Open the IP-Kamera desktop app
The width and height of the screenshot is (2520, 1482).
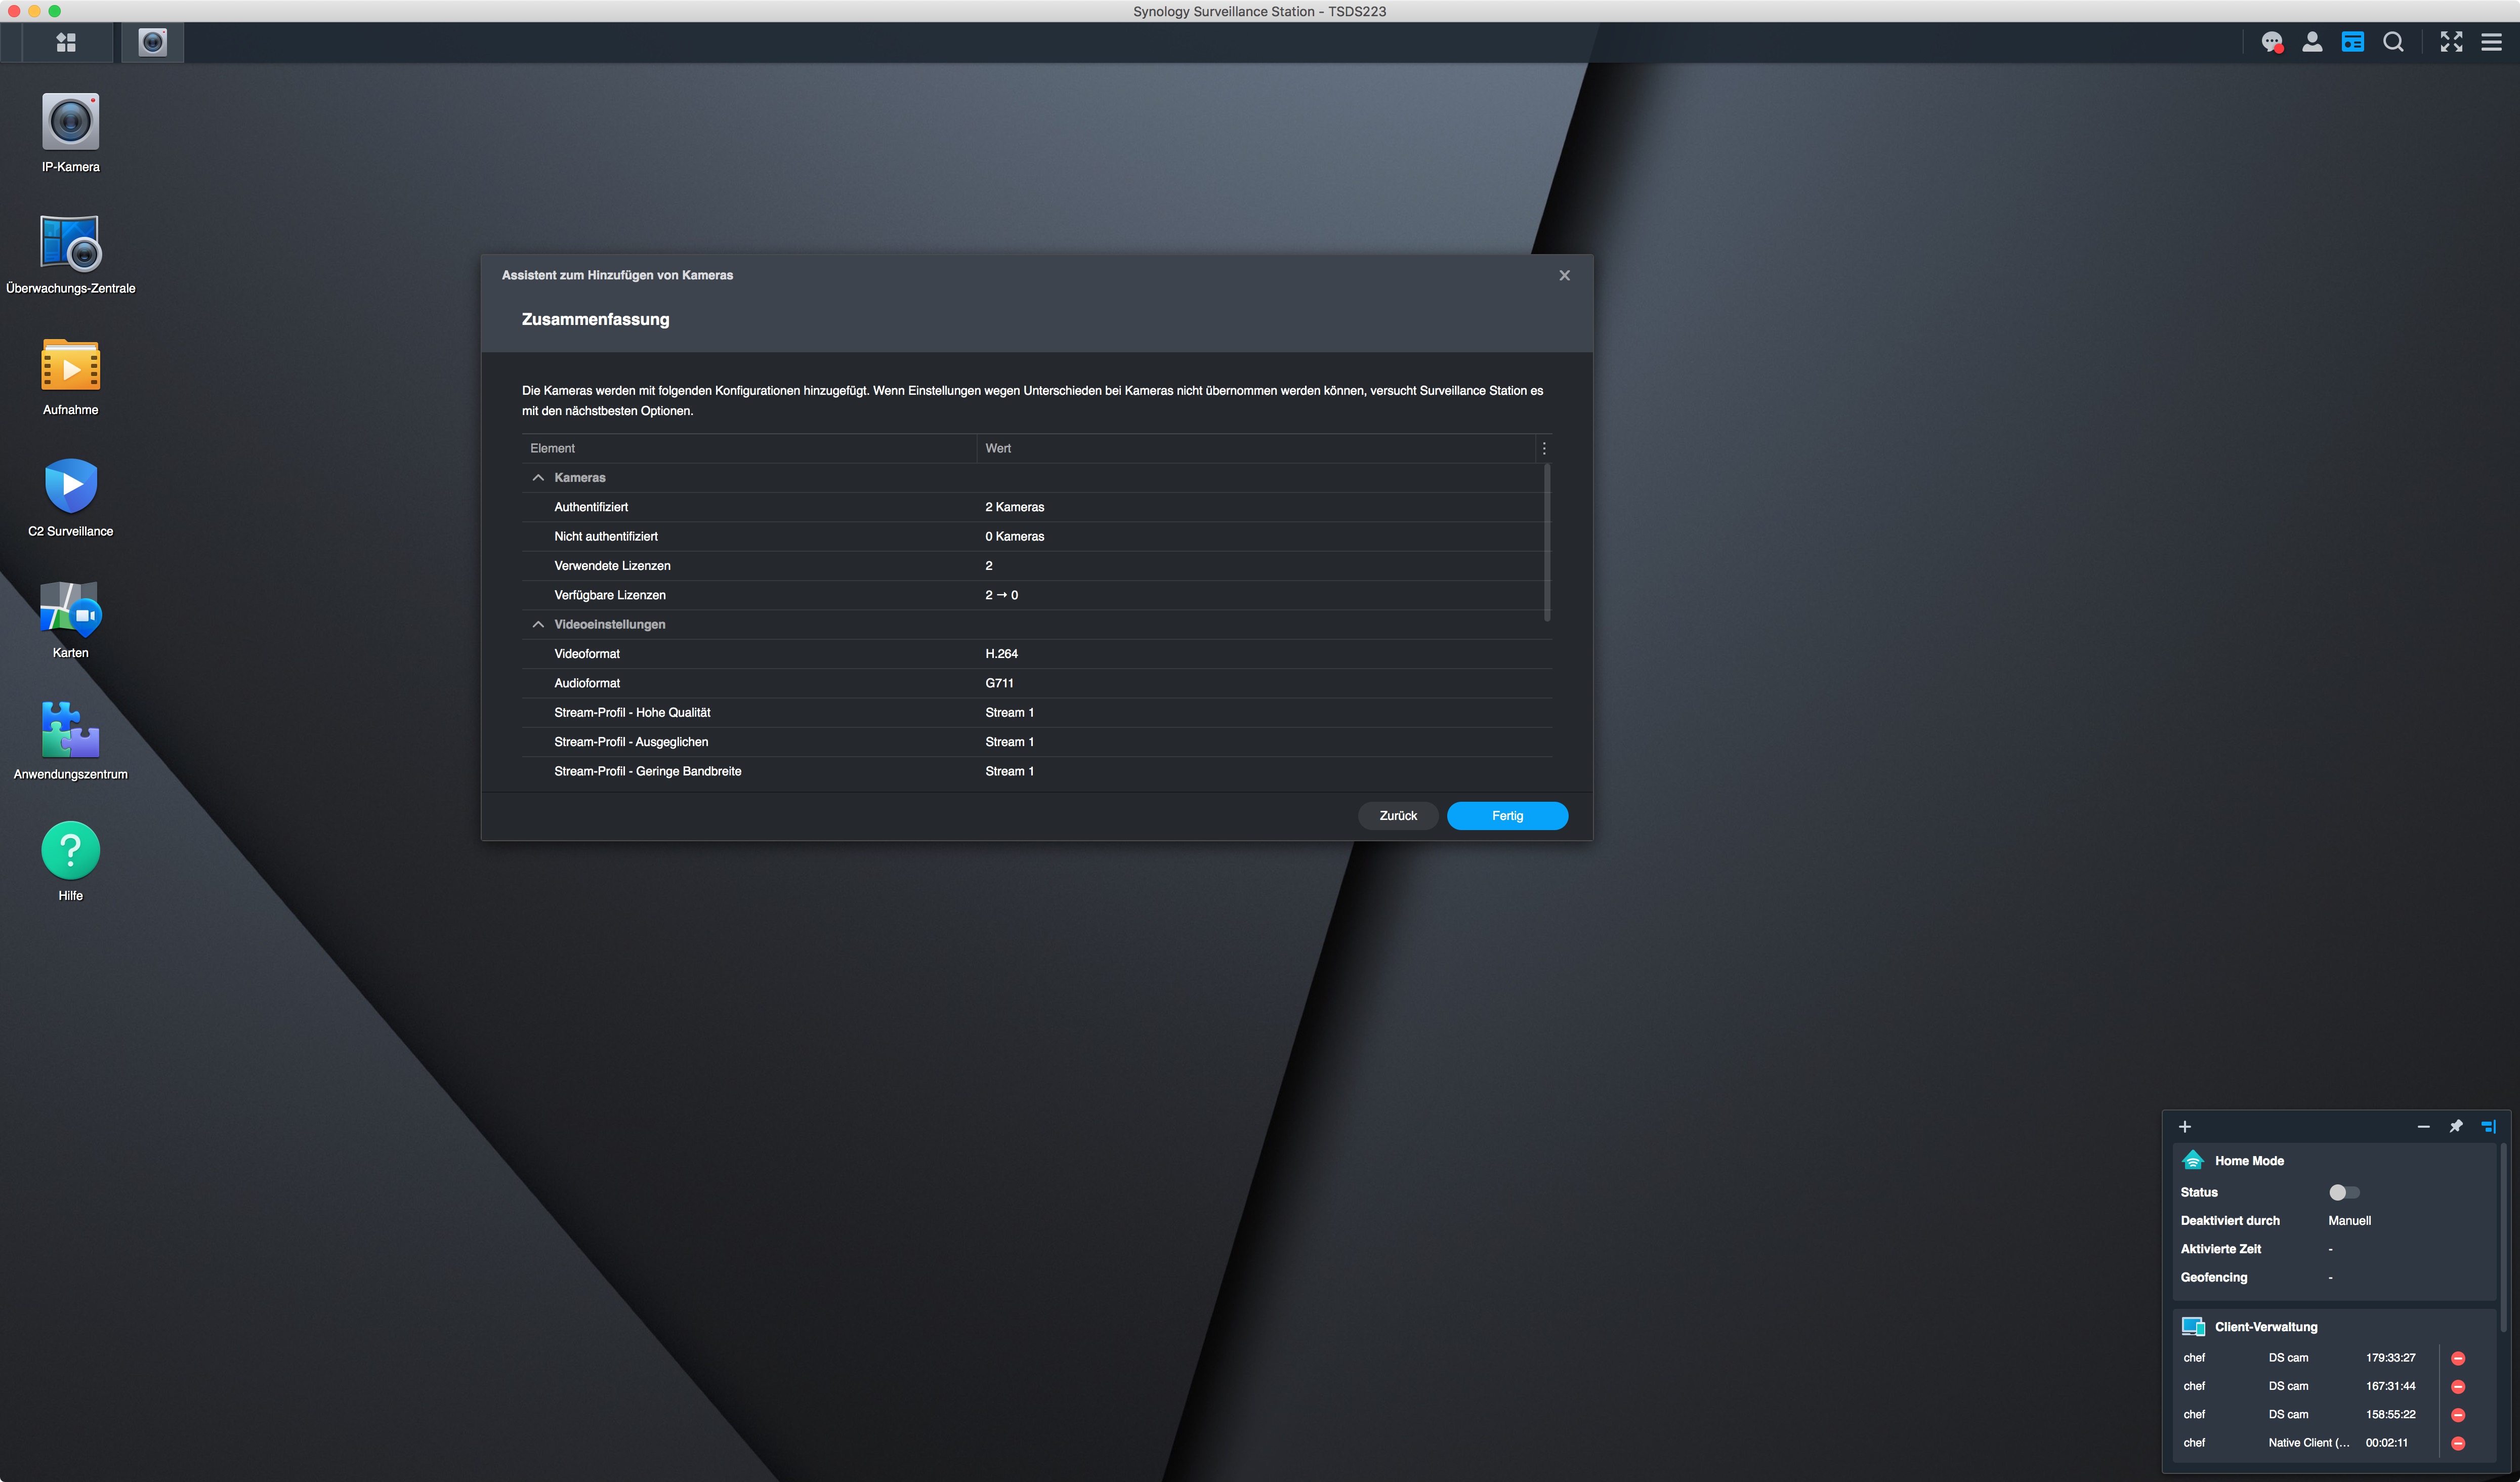click(70, 123)
